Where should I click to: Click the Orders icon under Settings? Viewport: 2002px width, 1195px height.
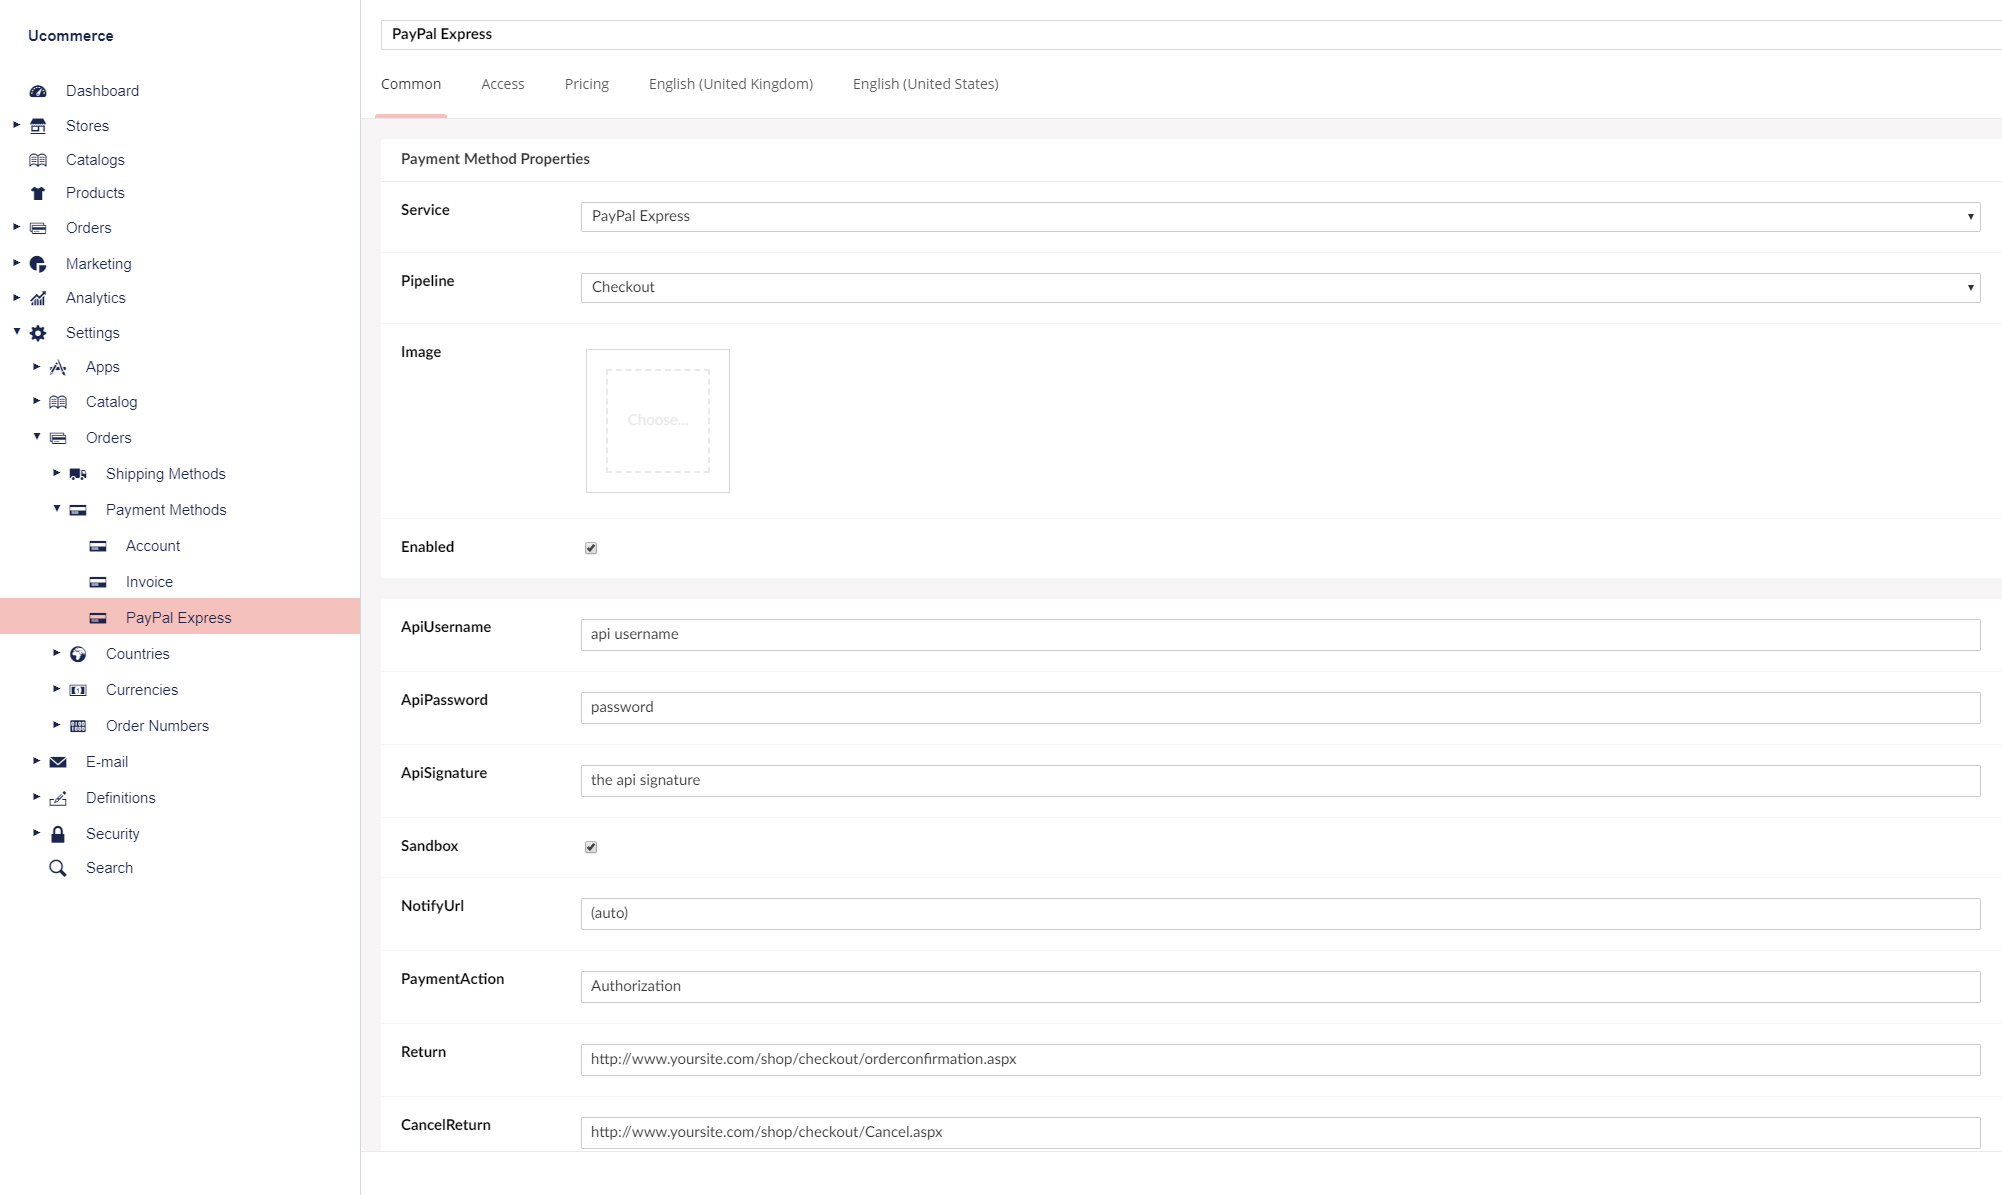point(58,438)
